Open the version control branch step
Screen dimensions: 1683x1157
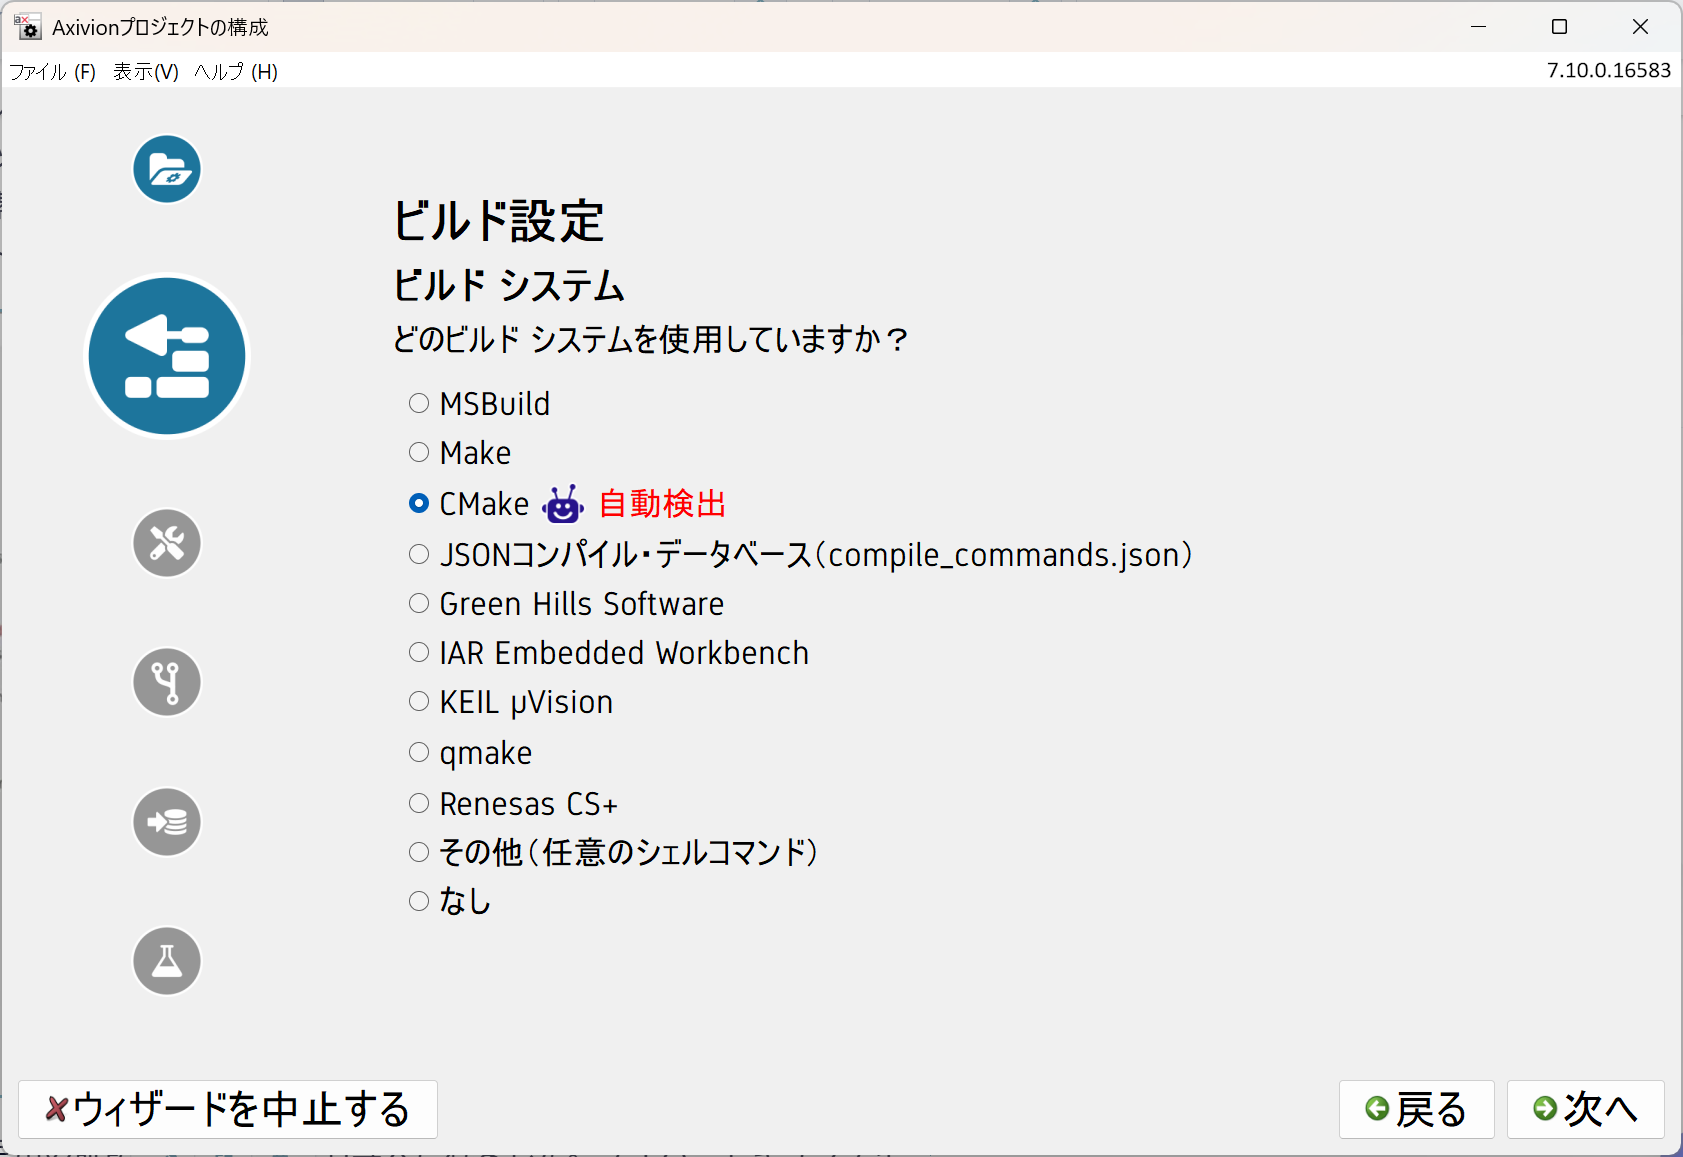coord(167,682)
